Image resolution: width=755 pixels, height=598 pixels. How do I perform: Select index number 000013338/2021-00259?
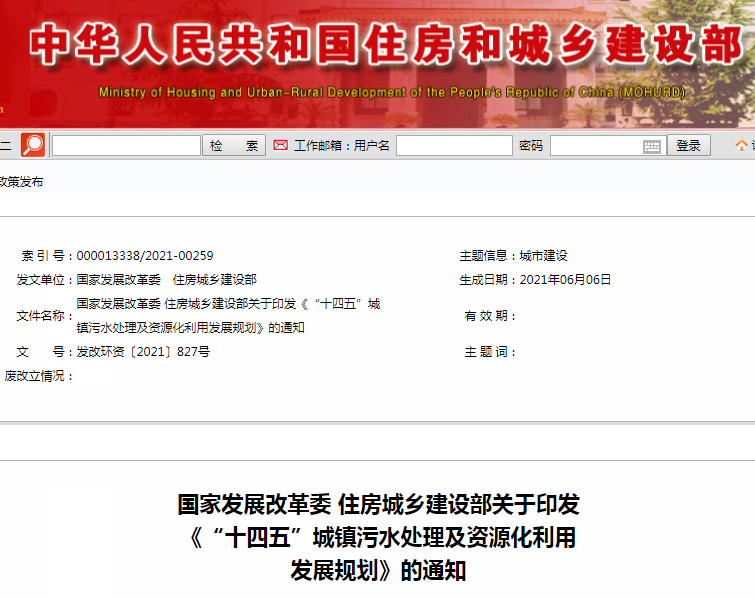(145, 256)
